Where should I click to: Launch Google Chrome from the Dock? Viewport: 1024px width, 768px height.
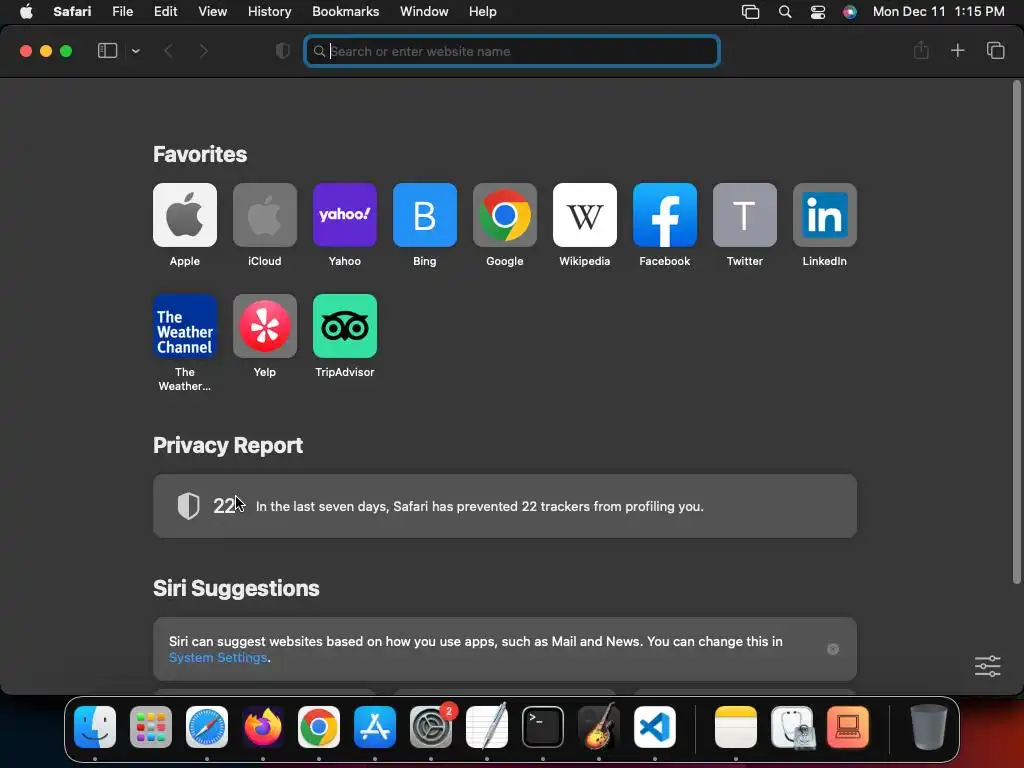pyautogui.click(x=319, y=727)
